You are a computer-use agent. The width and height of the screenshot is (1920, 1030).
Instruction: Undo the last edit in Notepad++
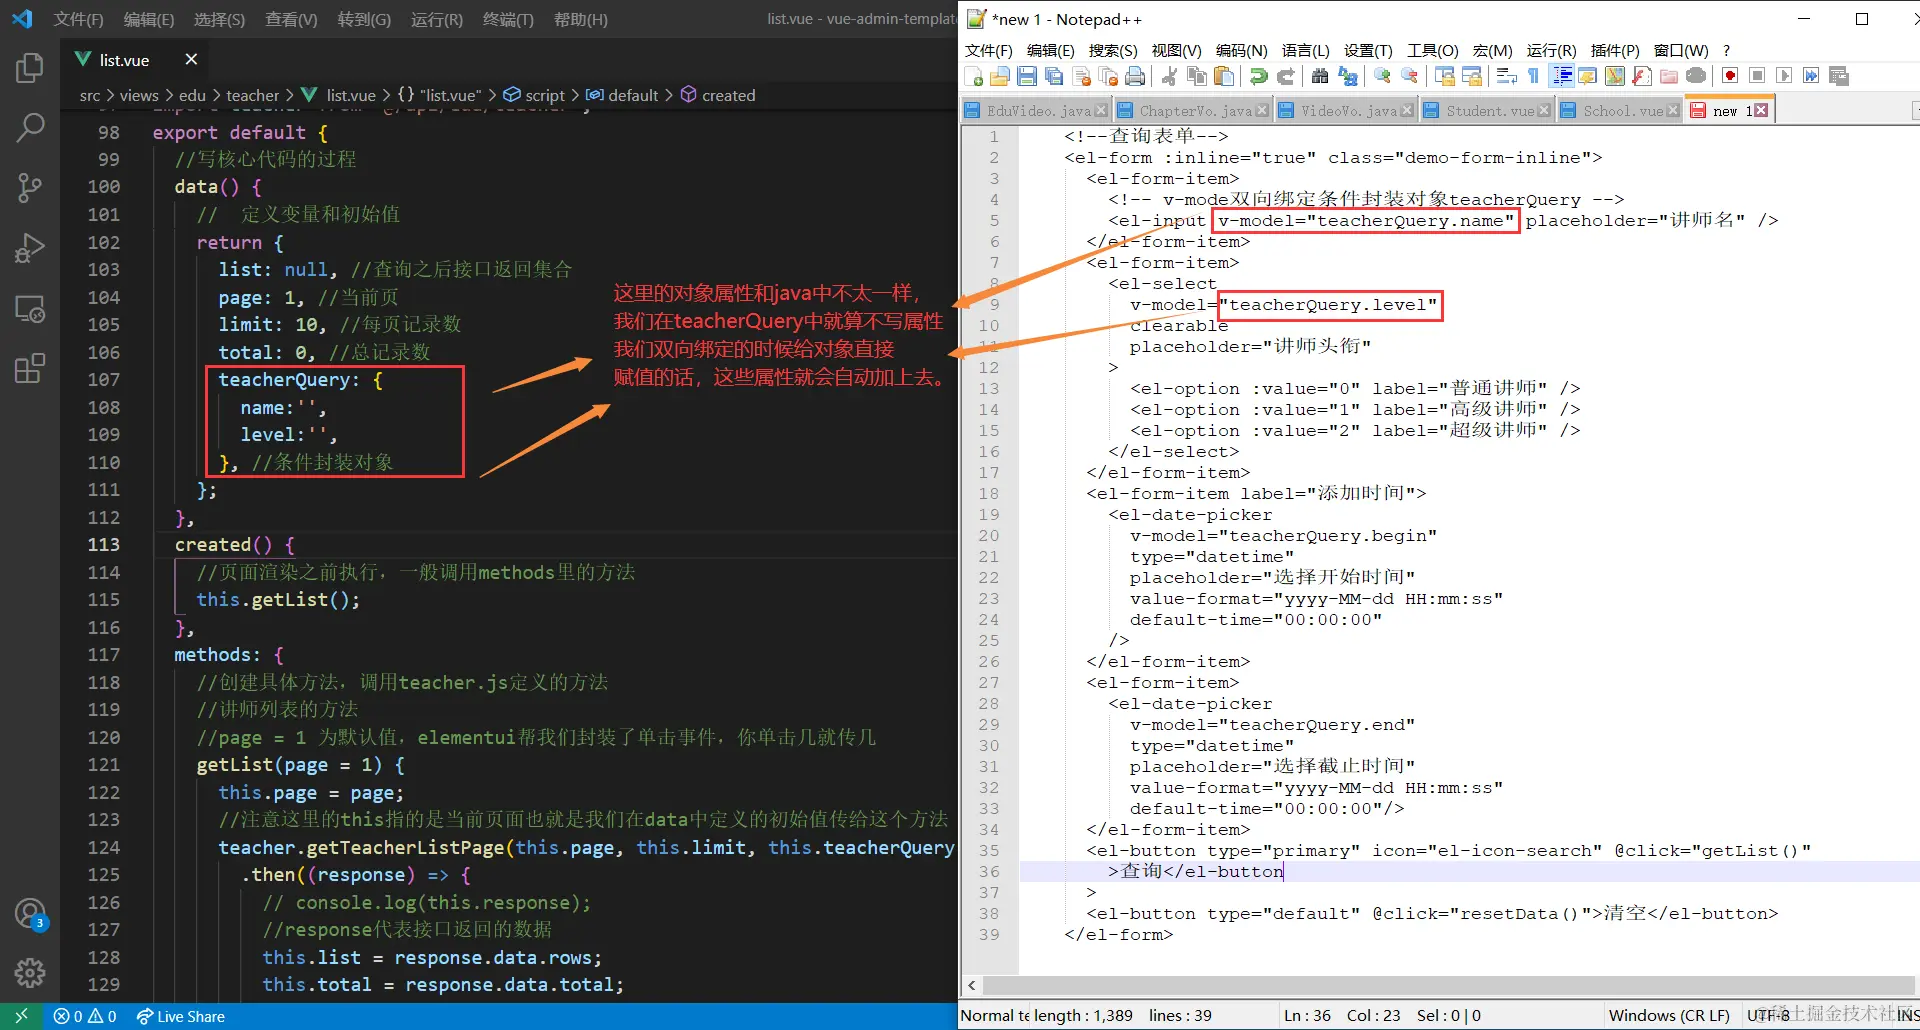(x=1259, y=76)
